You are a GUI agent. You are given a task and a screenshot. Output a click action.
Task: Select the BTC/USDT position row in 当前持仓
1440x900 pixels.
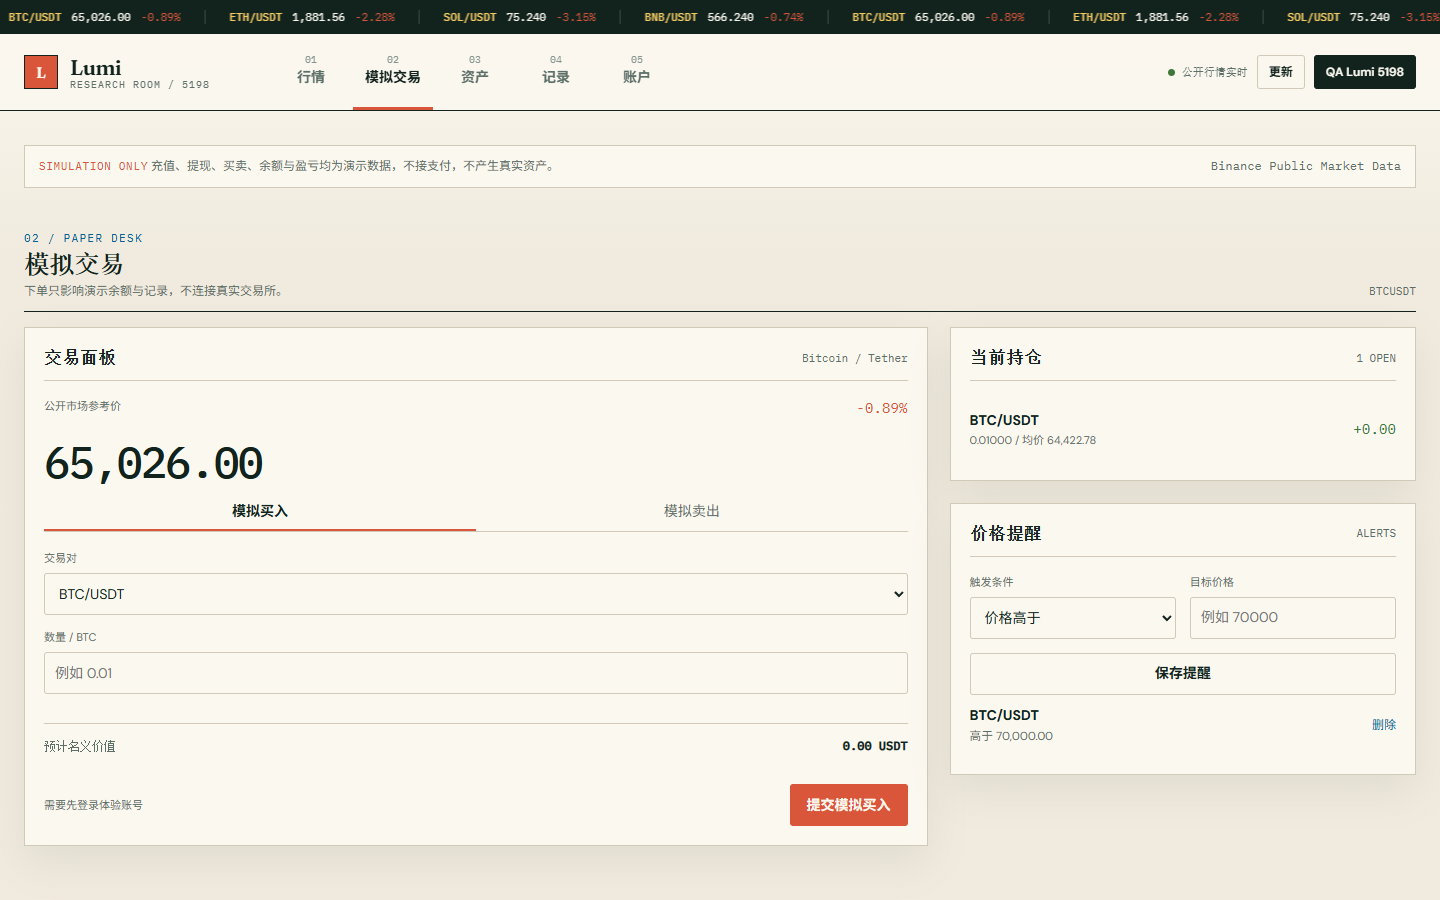(x=1183, y=430)
